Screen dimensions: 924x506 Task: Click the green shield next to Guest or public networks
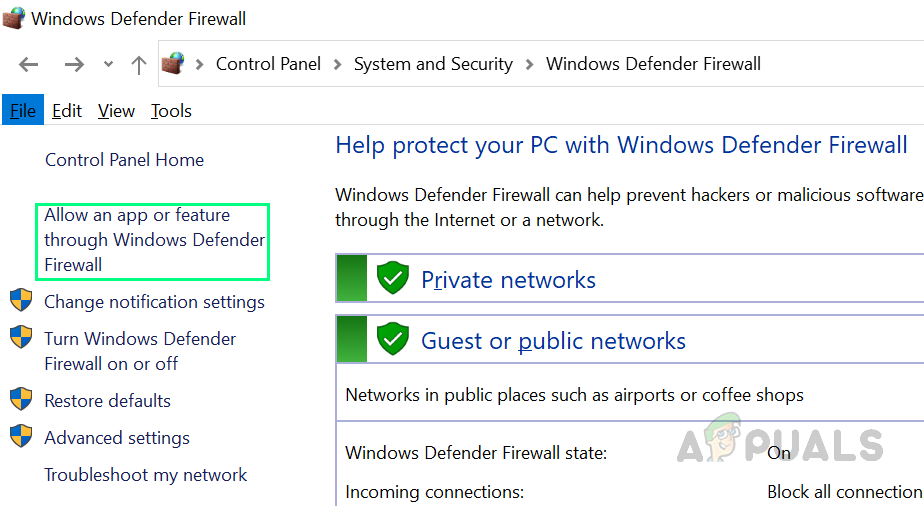[x=393, y=340]
